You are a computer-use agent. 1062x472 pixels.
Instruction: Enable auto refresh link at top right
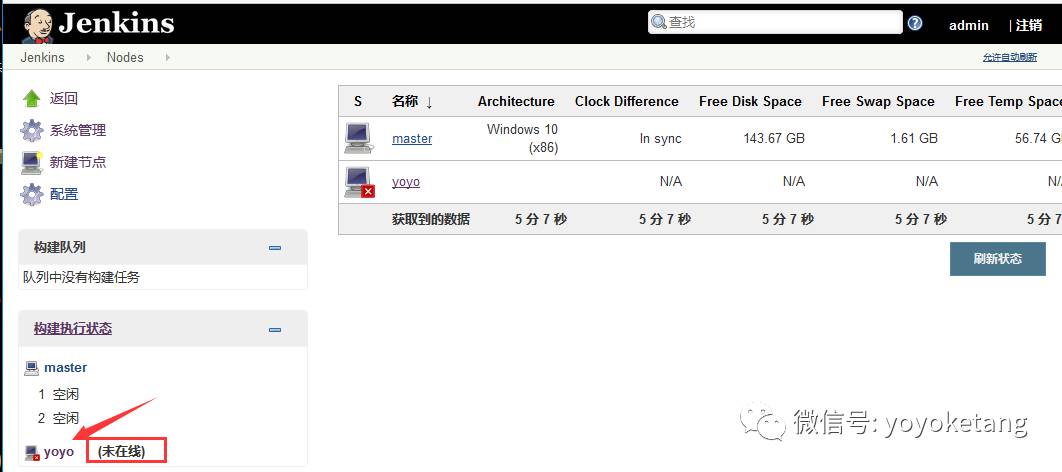click(x=1010, y=58)
